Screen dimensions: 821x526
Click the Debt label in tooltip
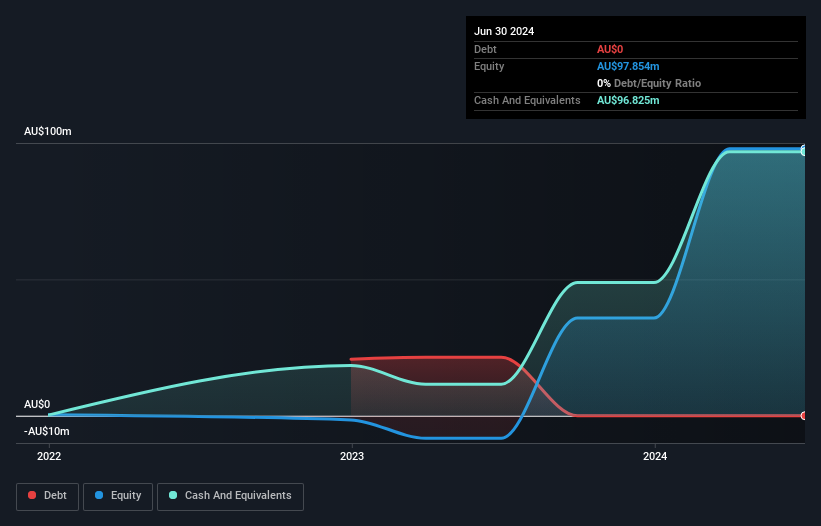[485, 49]
